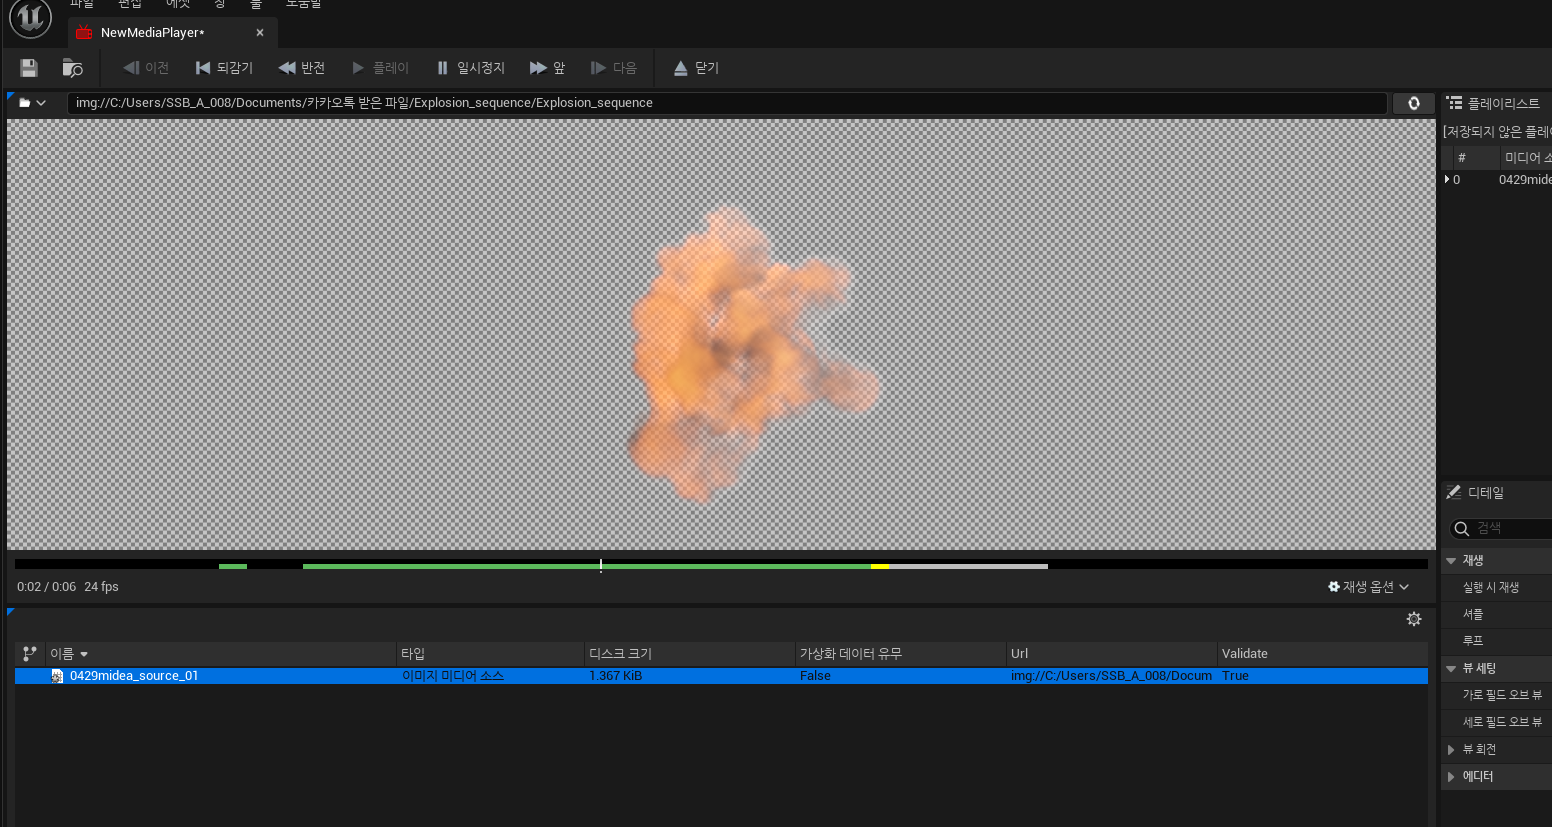Reload the media URL
Screen dimensions: 1552x827
1414,103
